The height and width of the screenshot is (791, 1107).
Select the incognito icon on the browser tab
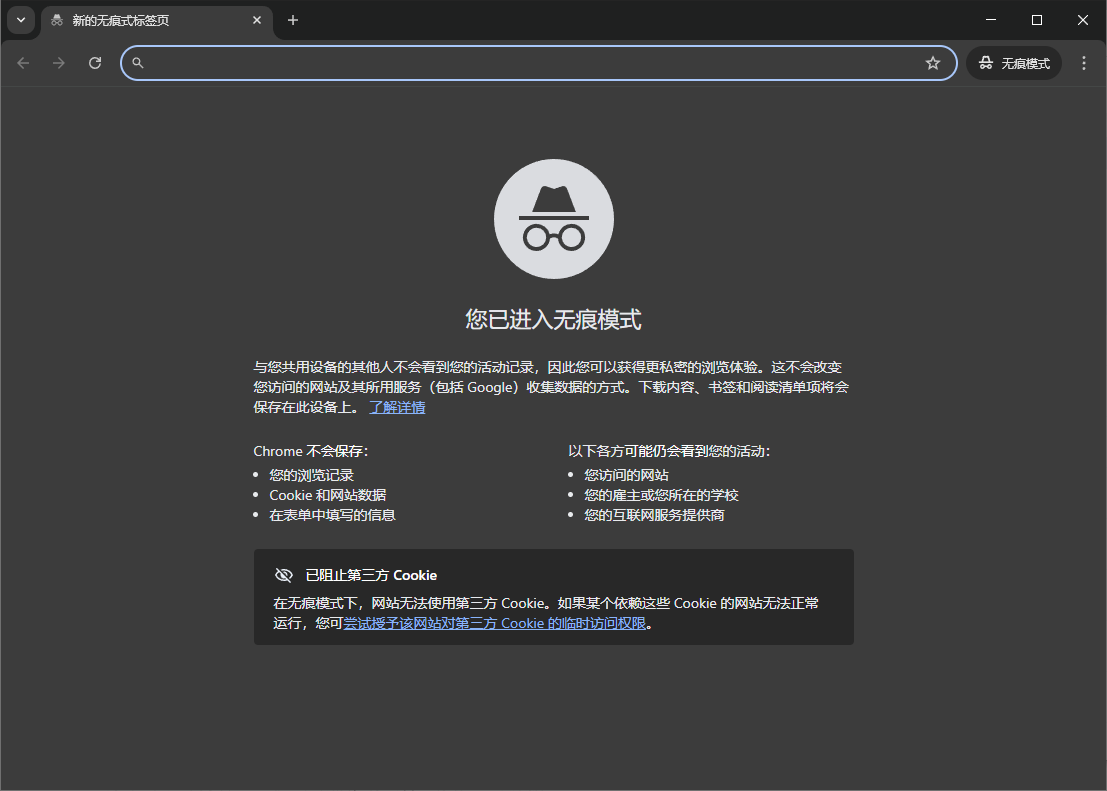coord(55,20)
